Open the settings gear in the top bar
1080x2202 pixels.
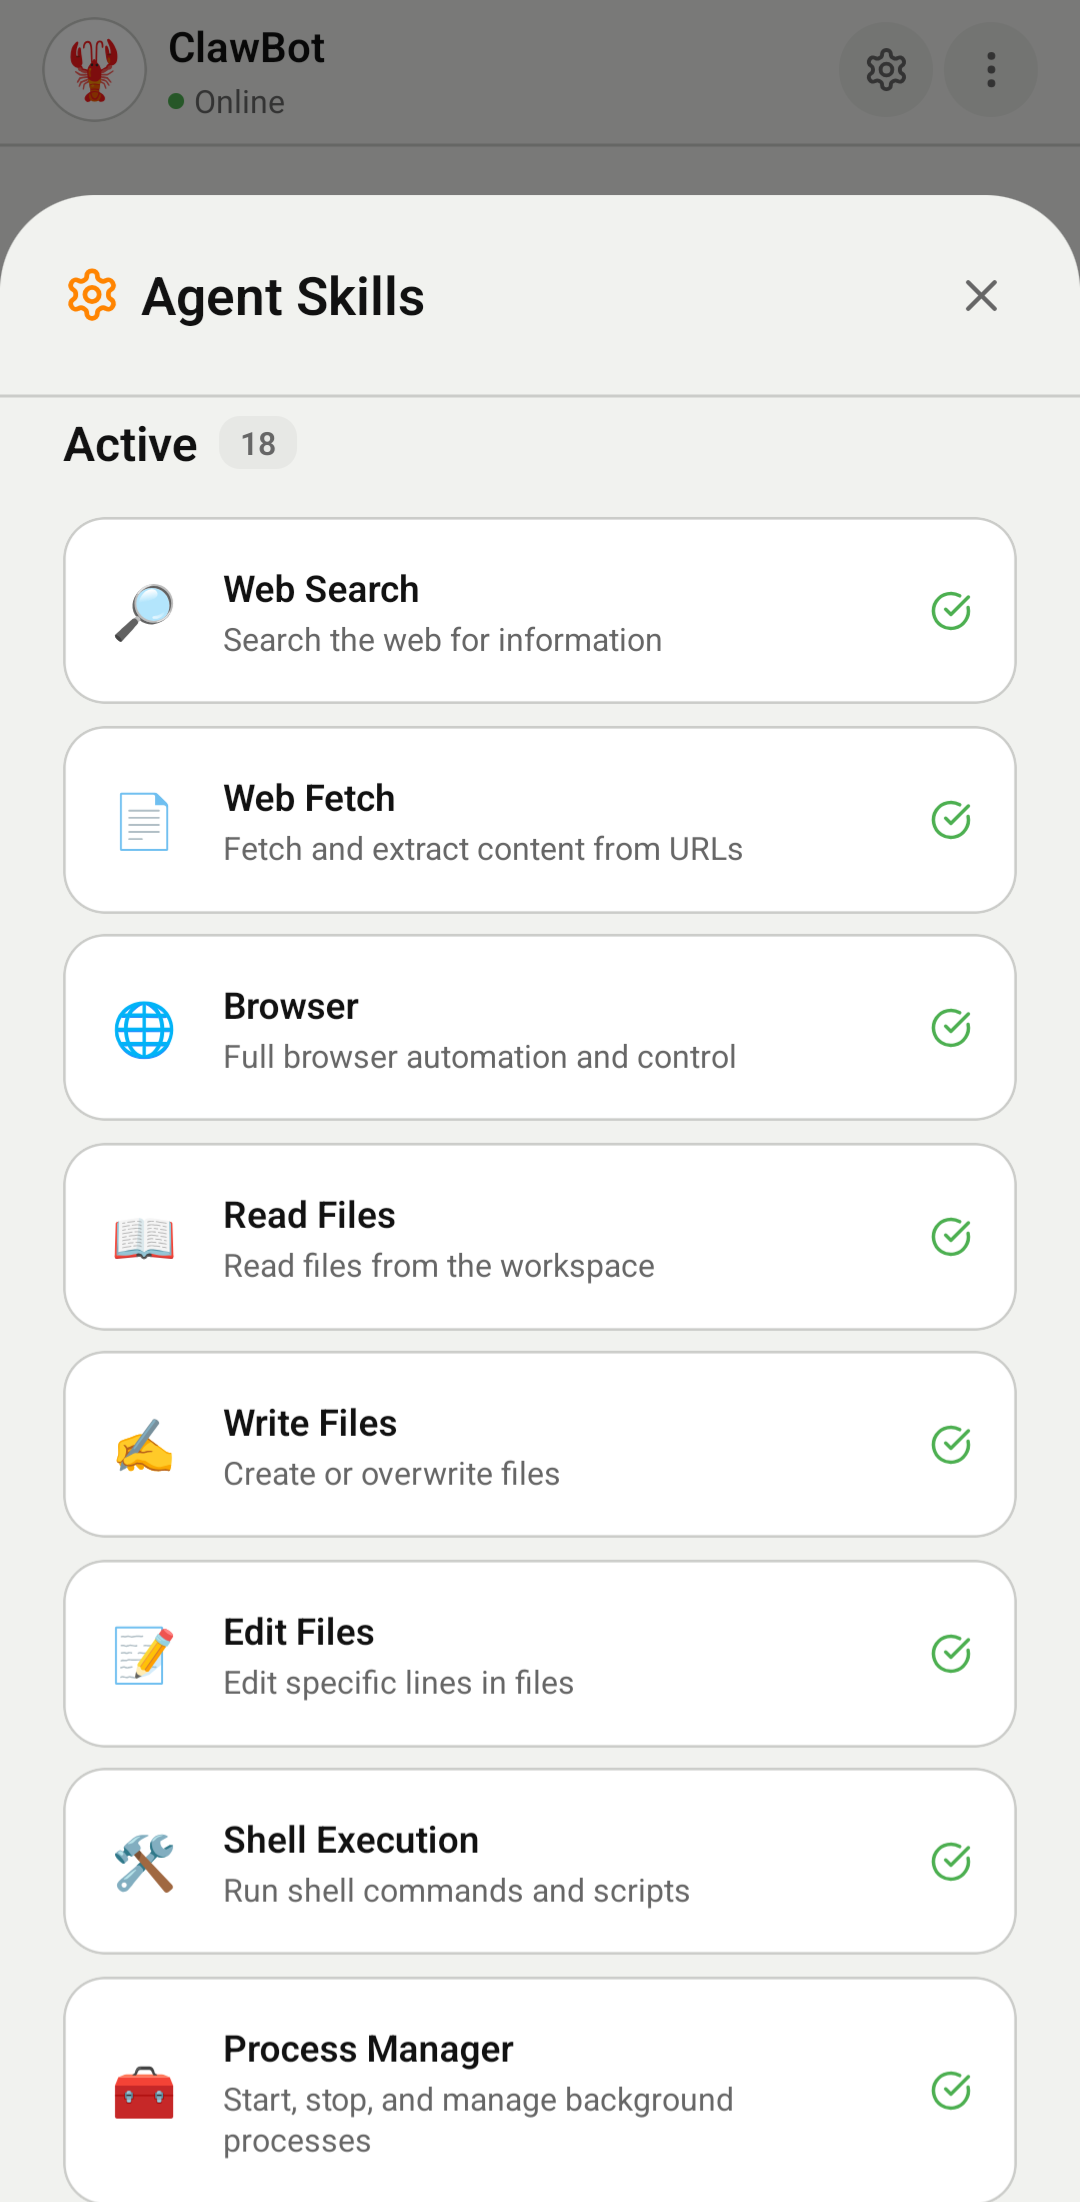click(886, 70)
